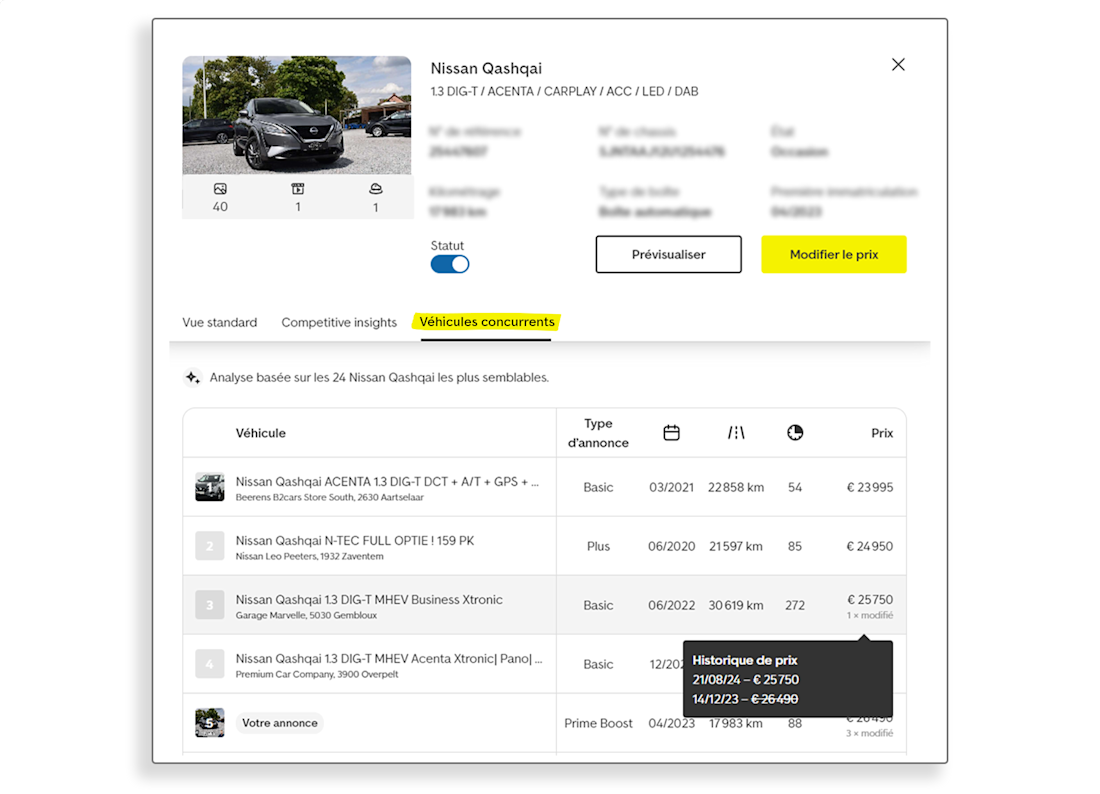This screenshot has width=1100, height=794.
Task: Click 22 858 km mileage cell
Action: click(736, 487)
